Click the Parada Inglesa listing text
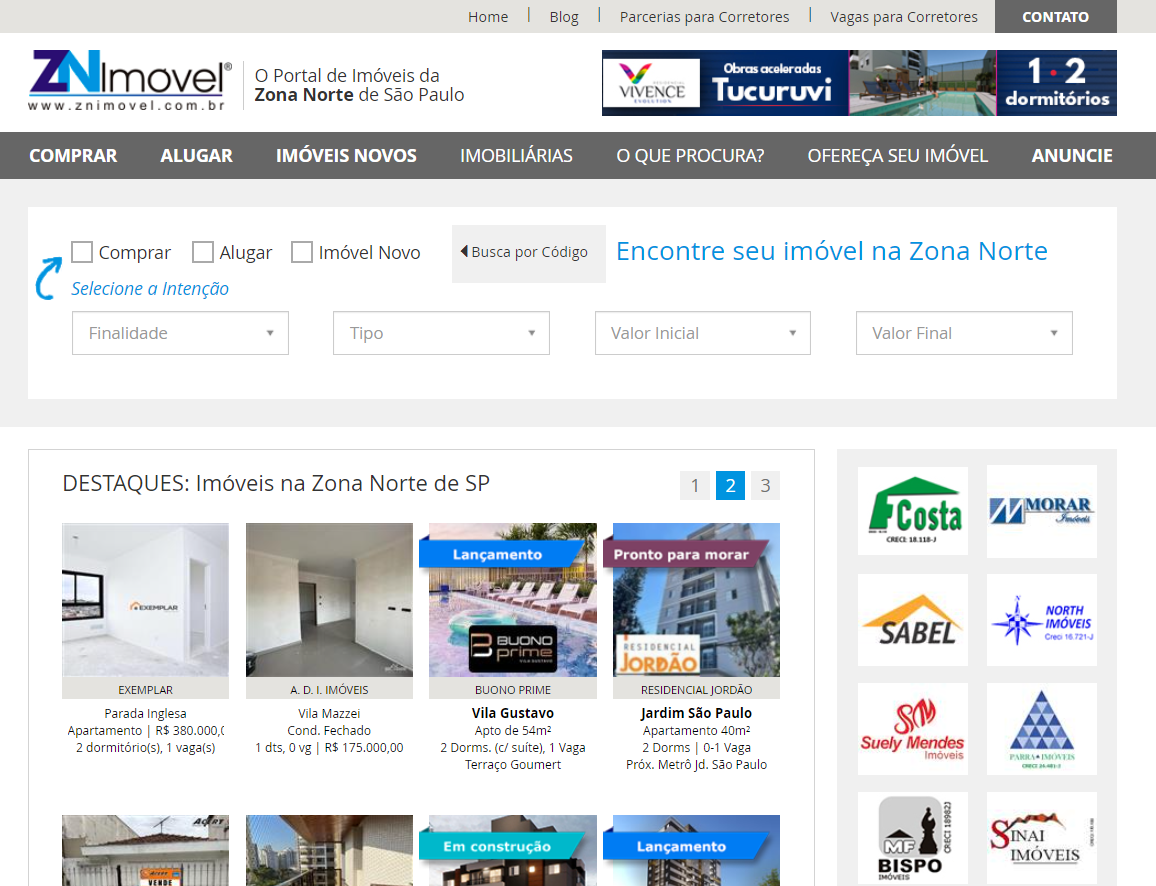1156x886 pixels. 145,714
